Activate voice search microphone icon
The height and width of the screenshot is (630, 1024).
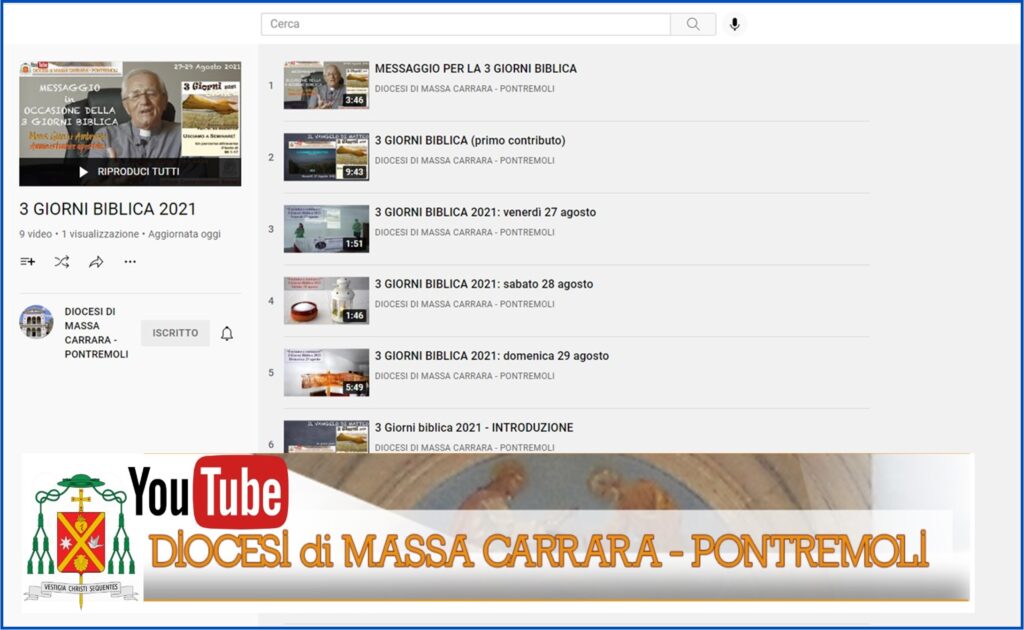(735, 24)
